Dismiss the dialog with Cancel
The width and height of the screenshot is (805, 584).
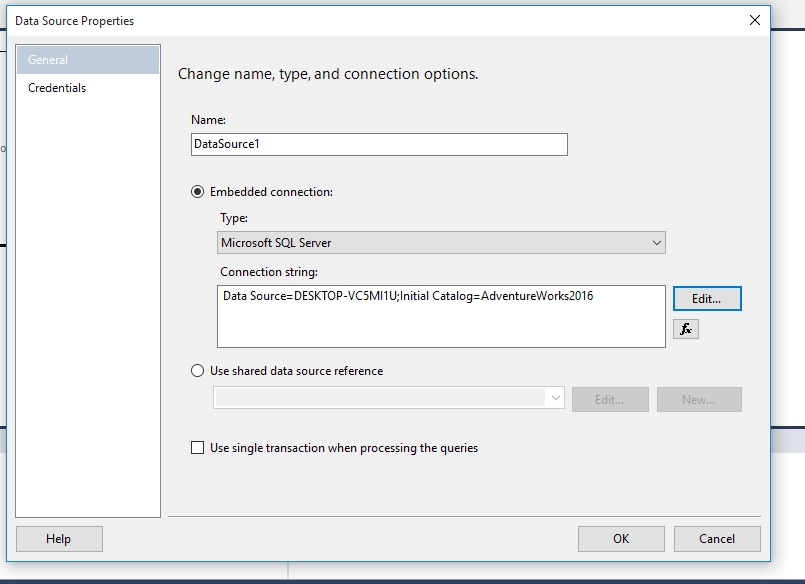point(716,538)
